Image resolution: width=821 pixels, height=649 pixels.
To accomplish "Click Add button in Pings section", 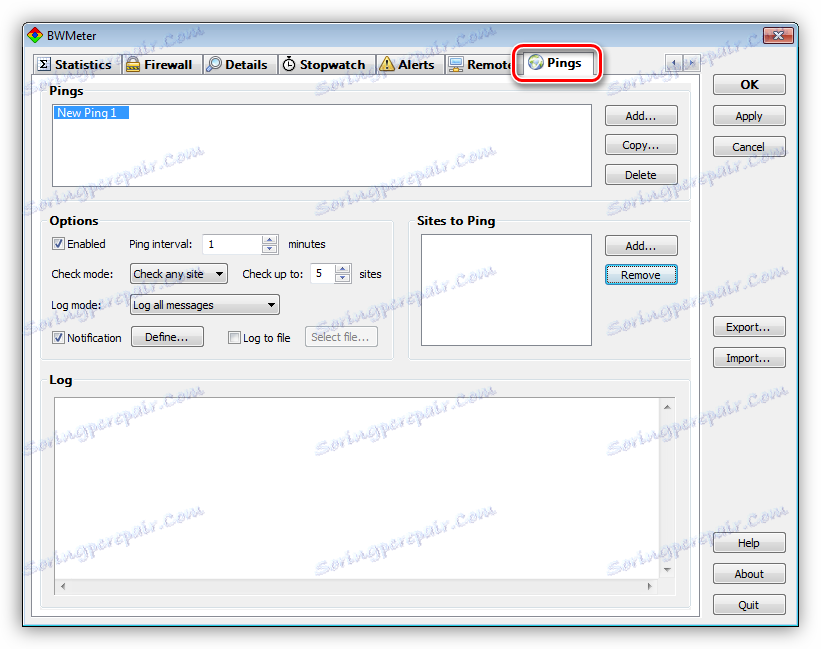I will pyautogui.click(x=641, y=116).
